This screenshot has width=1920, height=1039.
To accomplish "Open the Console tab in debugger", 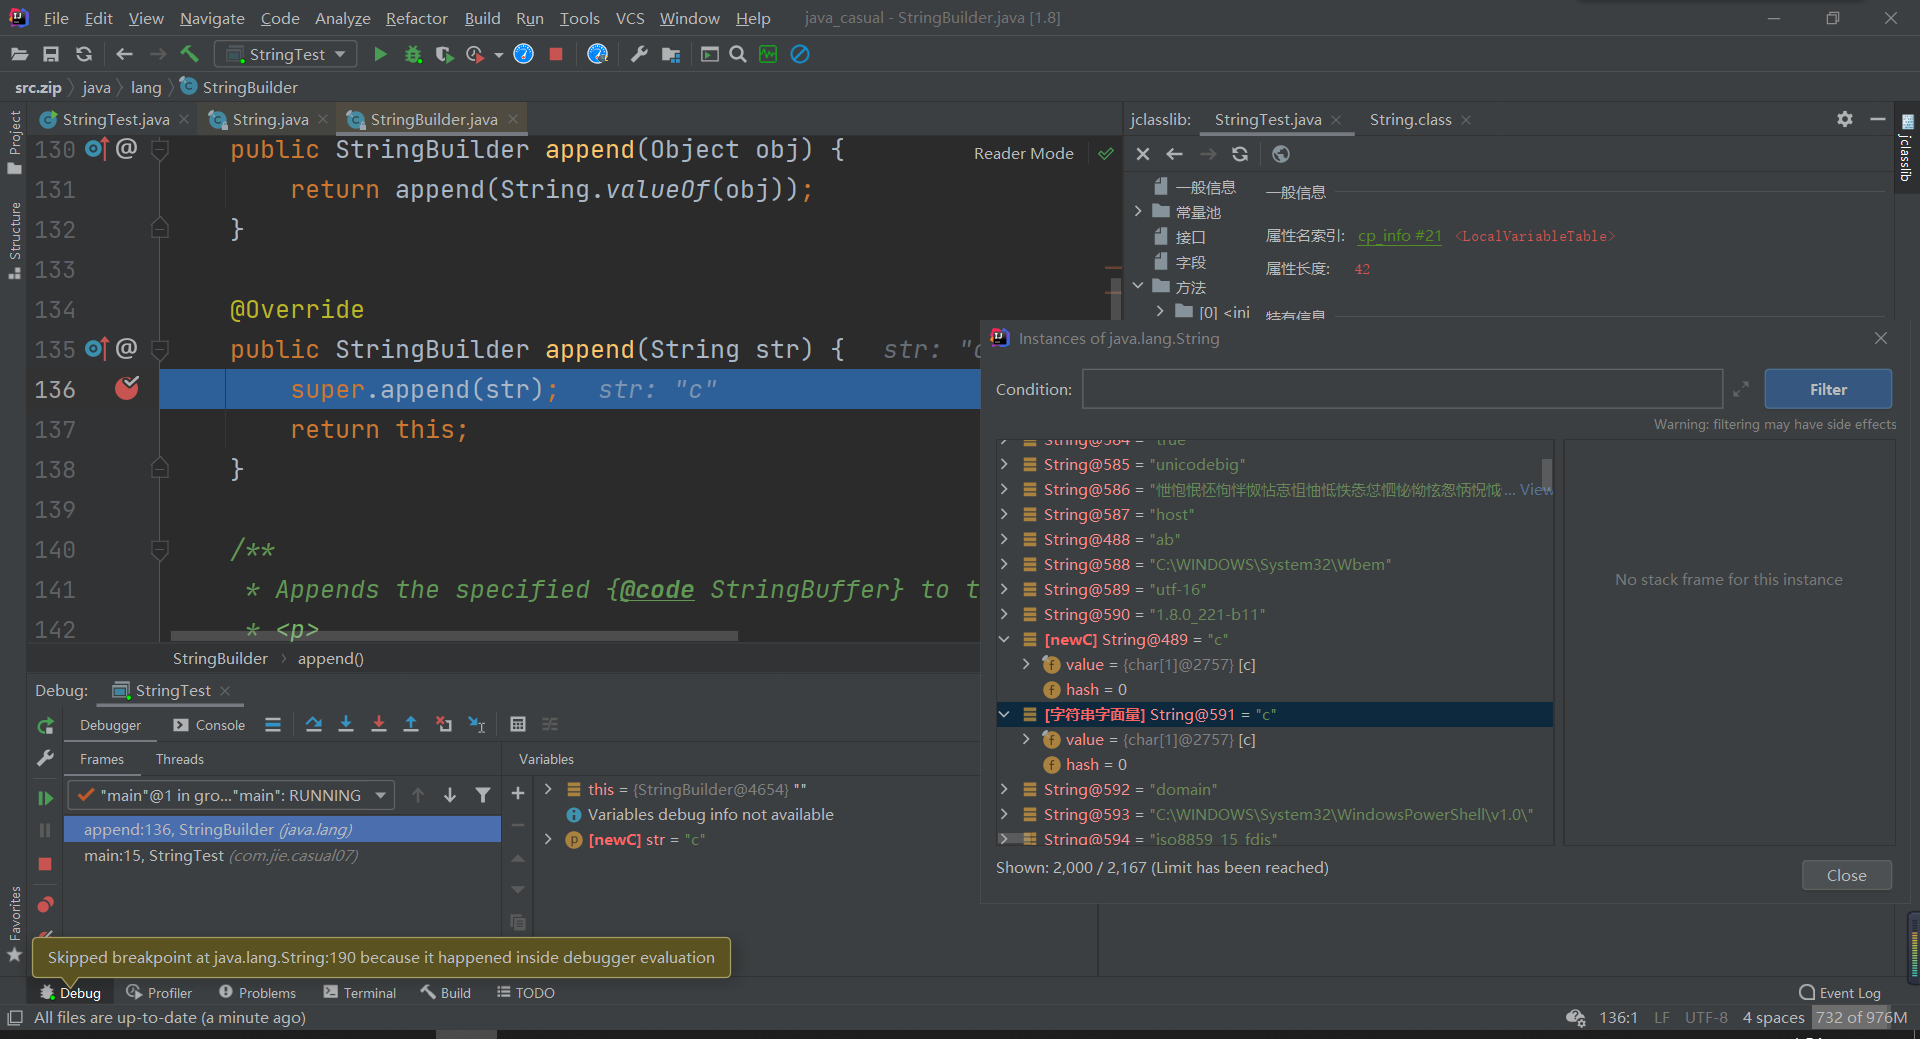I will [x=209, y=725].
